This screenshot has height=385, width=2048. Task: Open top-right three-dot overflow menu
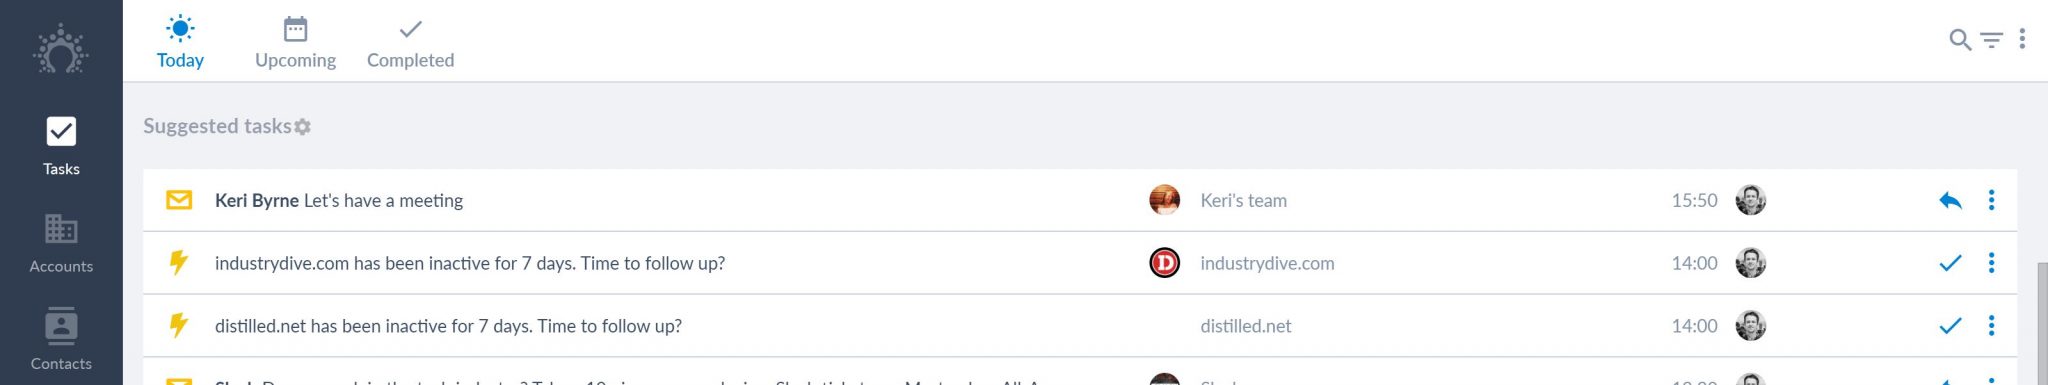pos(2022,39)
